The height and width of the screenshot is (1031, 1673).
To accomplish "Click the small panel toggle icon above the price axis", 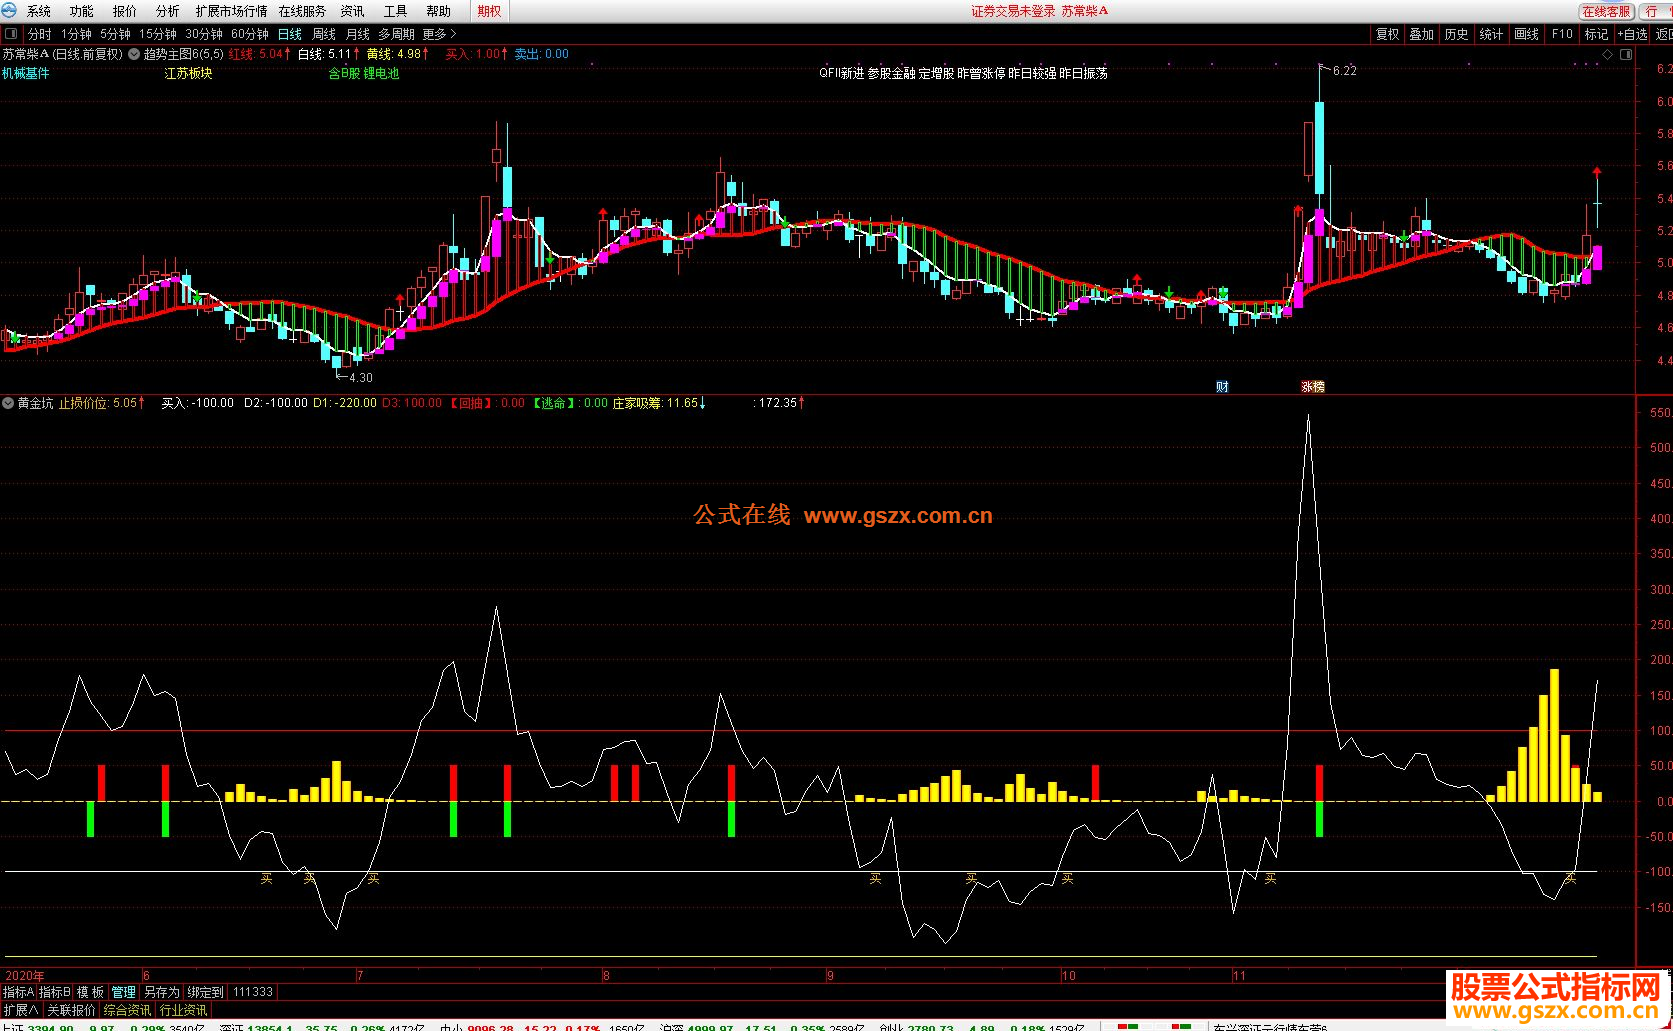I will (1626, 54).
